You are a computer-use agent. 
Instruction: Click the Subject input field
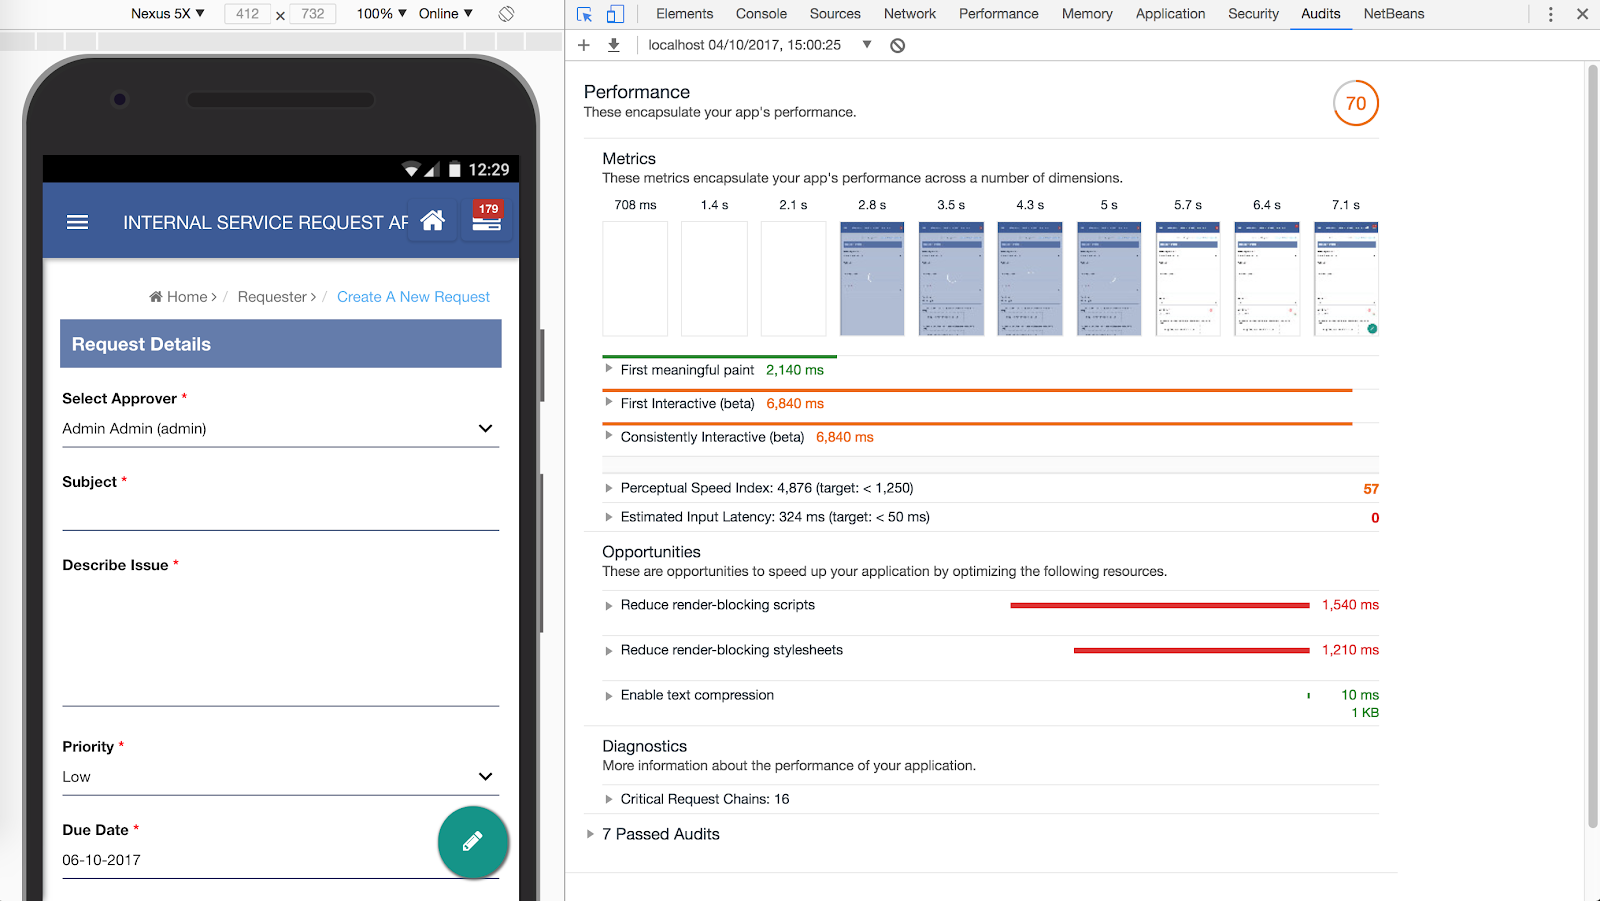[280, 513]
